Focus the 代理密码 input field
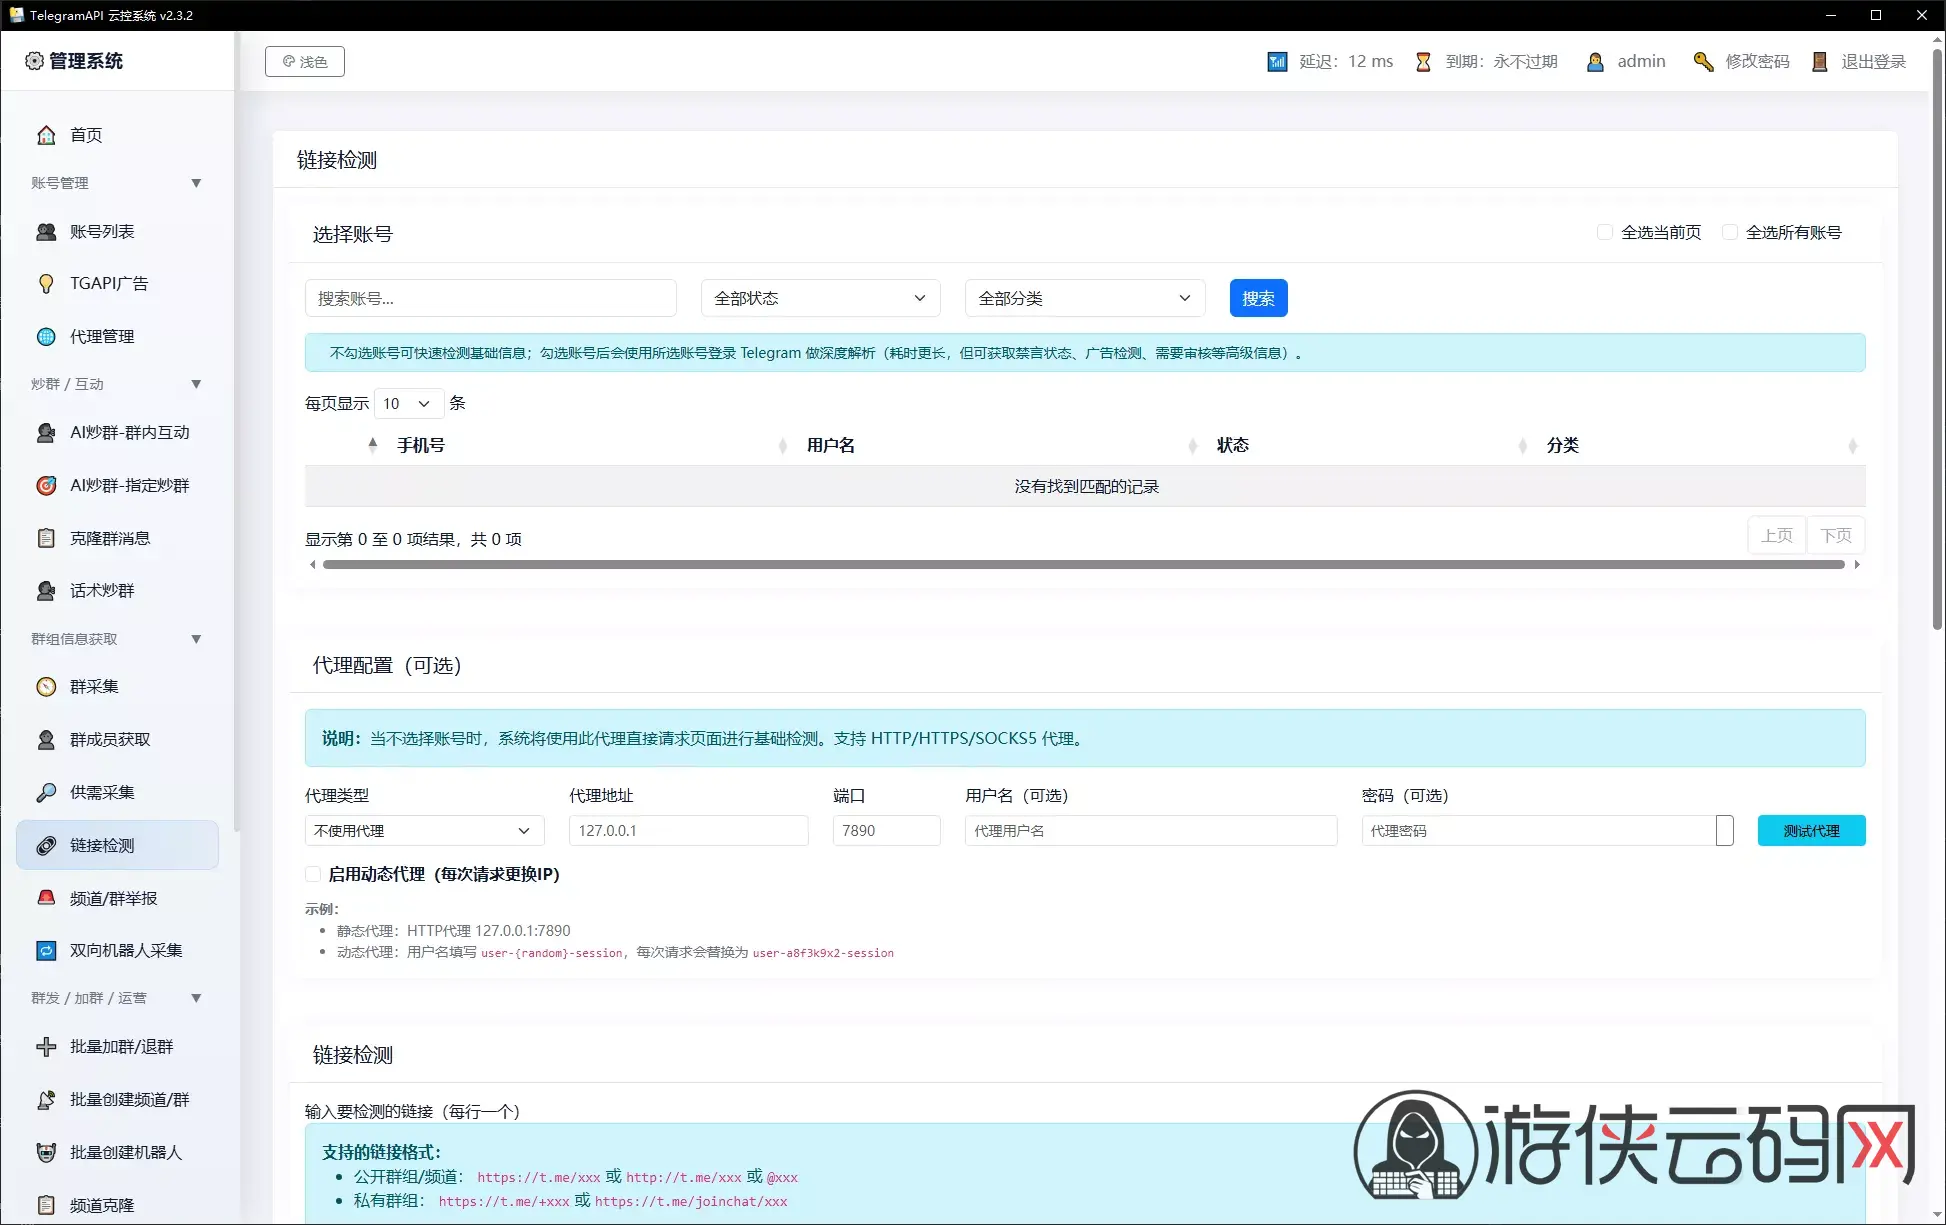The image size is (1946, 1225). pos(1547,831)
